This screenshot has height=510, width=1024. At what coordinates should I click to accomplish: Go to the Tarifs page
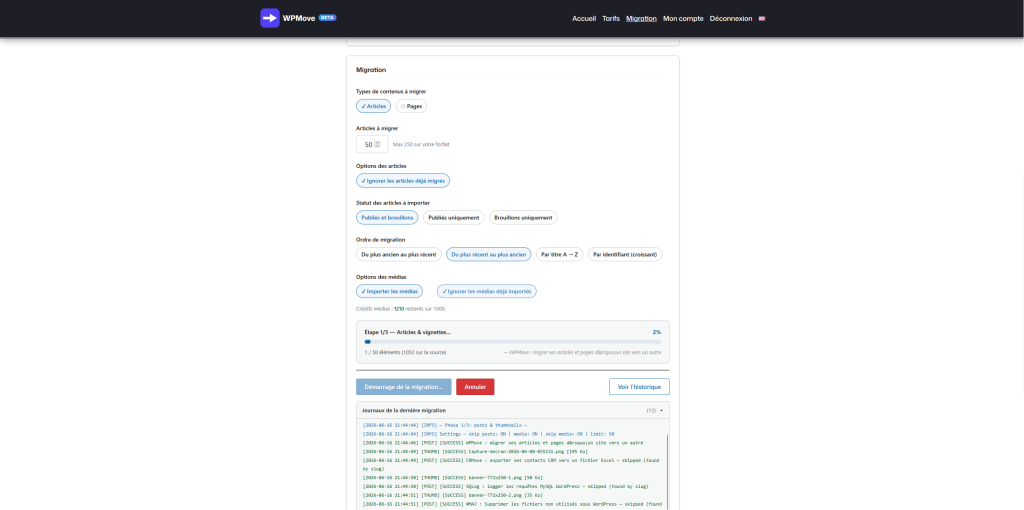tap(611, 19)
